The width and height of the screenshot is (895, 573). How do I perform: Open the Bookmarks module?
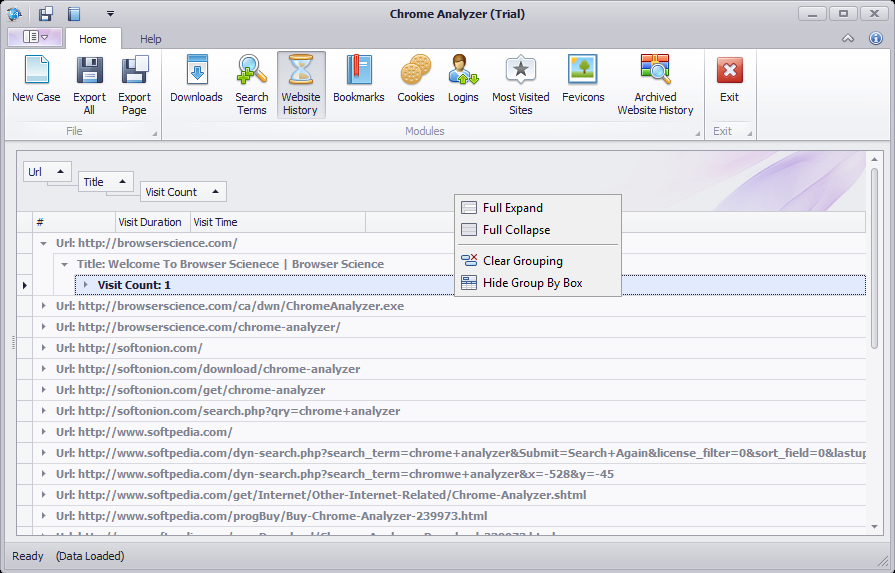coord(358,85)
